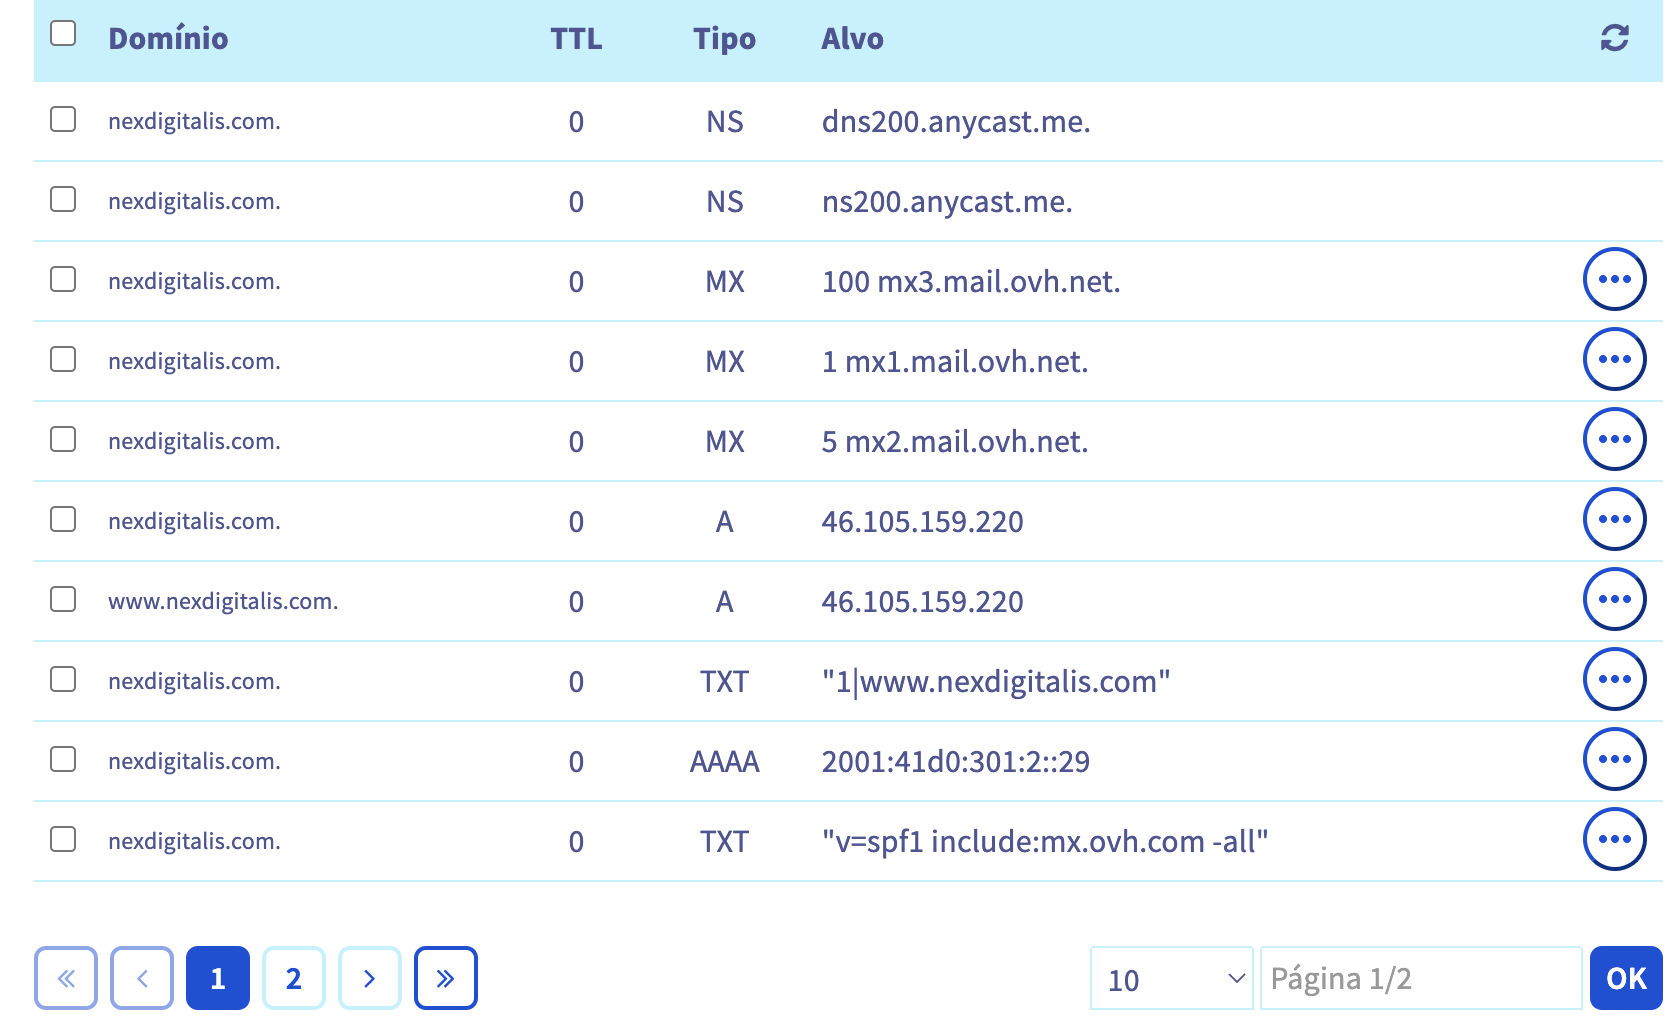Viewport: 1672px width, 1028px height.
Task: Open actions menu for SPF TXT record
Action: (x=1614, y=839)
